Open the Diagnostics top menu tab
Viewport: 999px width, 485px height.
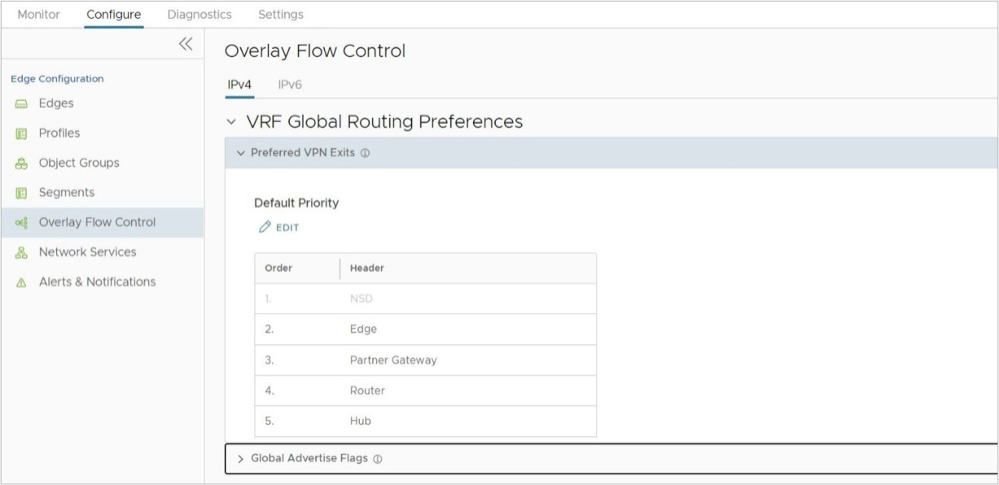(x=199, y=15)
